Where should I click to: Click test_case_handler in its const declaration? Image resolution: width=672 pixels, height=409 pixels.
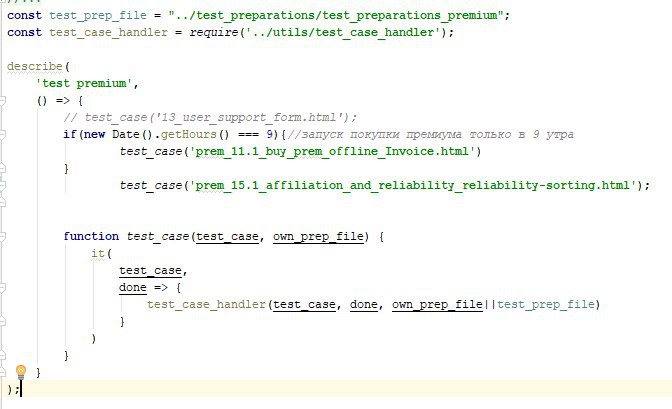click(x=108, y=32)
